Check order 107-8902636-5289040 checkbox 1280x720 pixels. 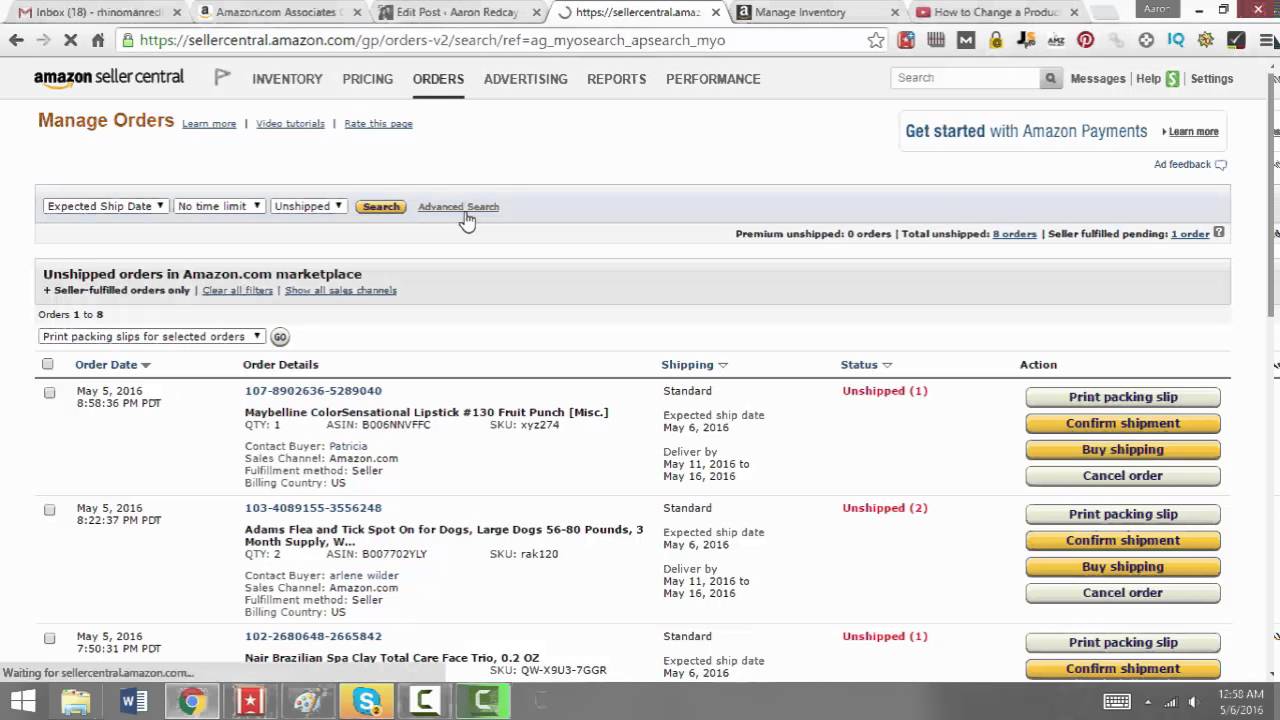pyautogui.click(x=50, y=393)
